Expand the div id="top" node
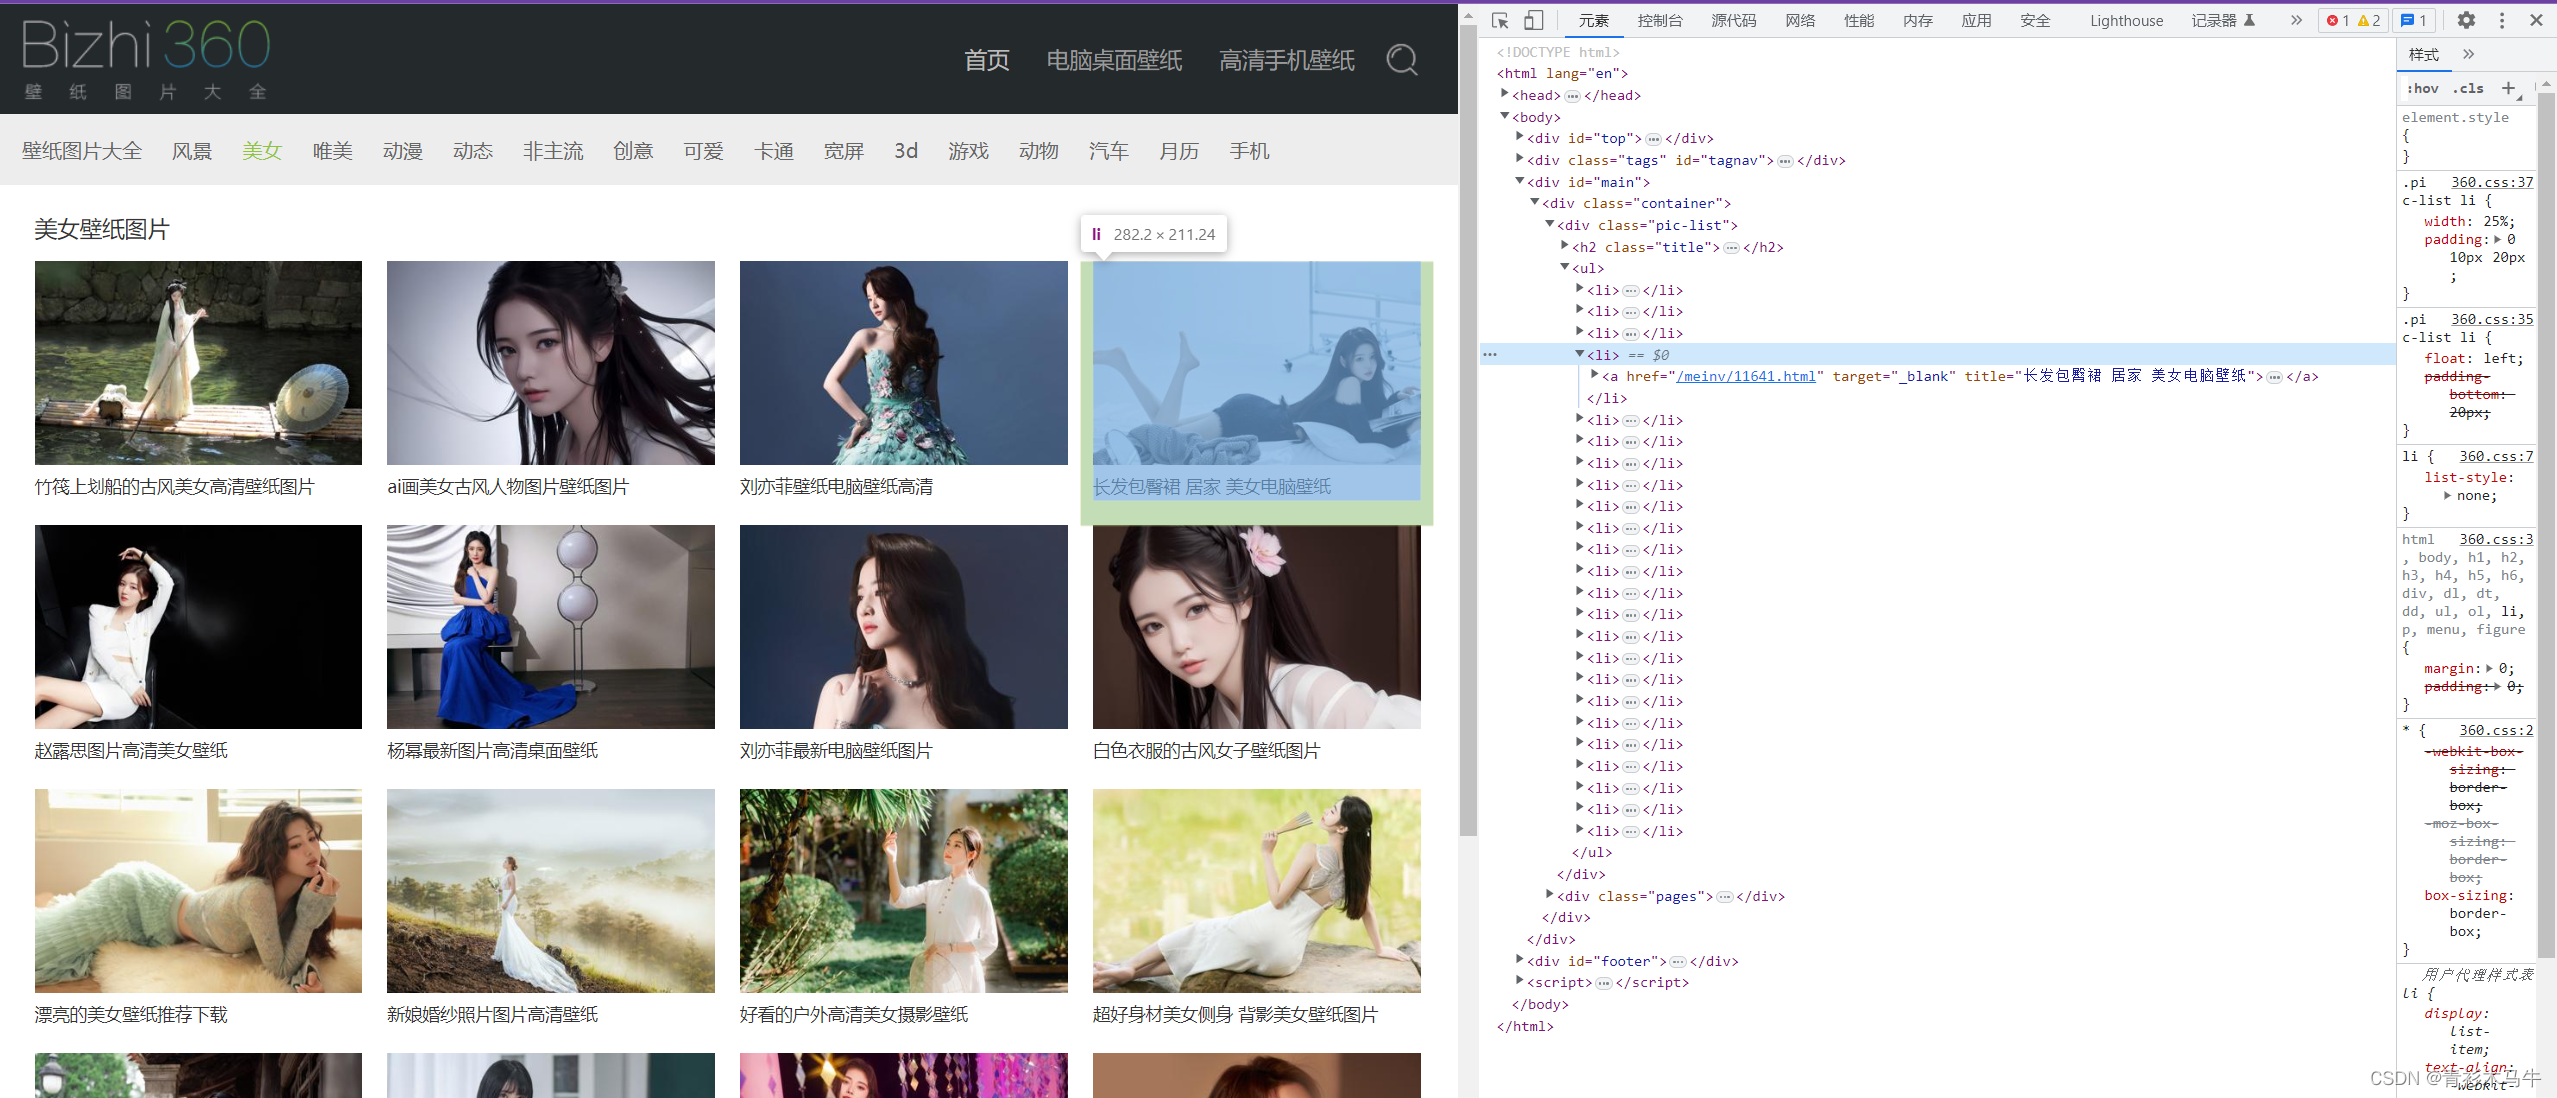 tap(1519, 137)
